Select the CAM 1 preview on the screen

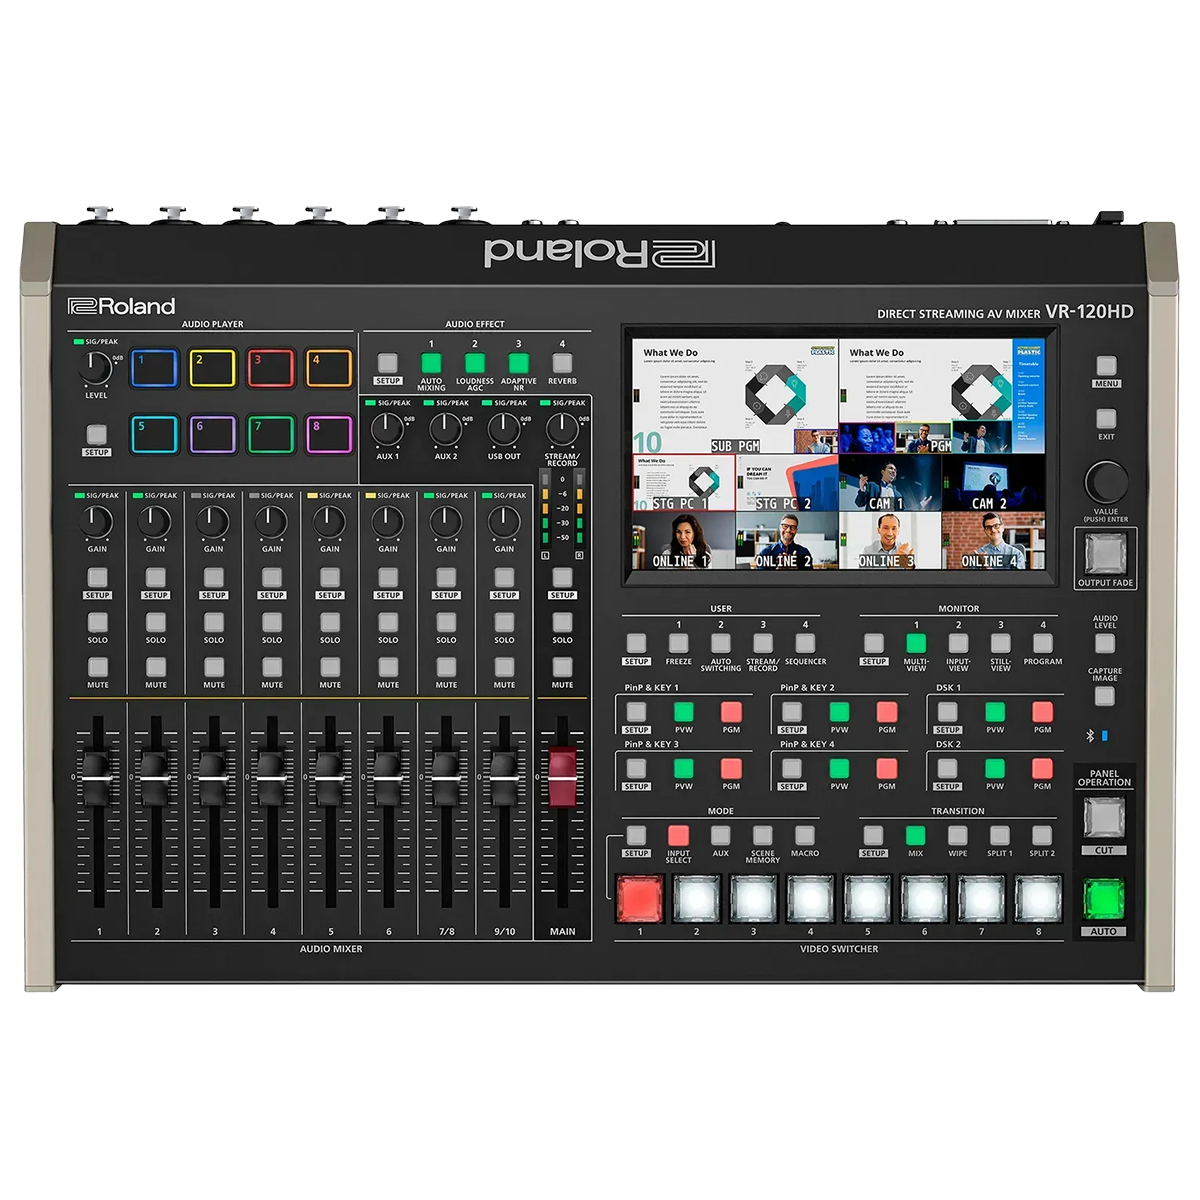889,483
